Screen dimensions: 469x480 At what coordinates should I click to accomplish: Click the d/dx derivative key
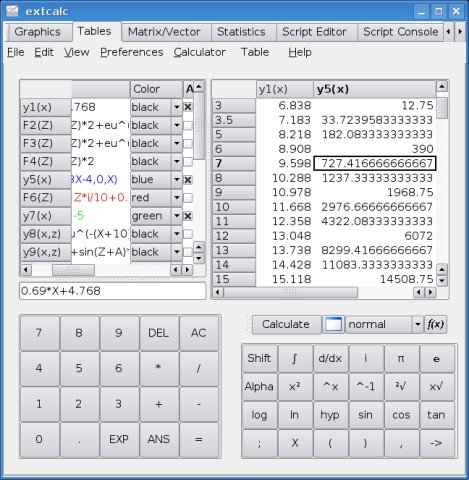click(x=330, y=359)
